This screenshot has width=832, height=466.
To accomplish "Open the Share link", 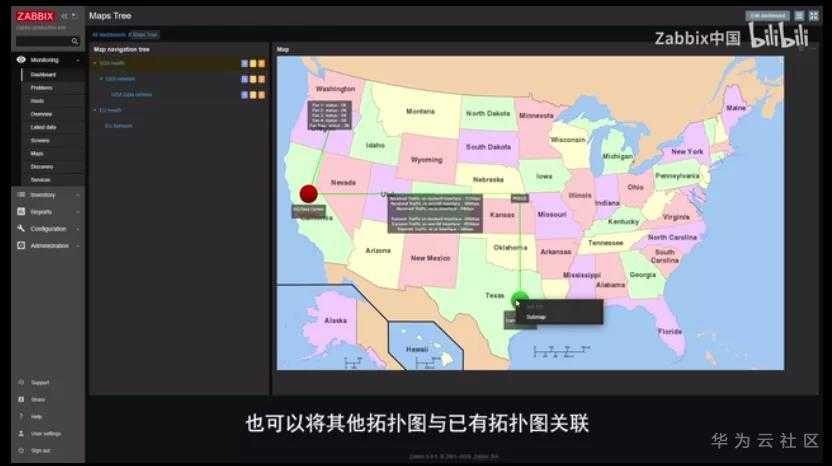I will click(38, 400).
